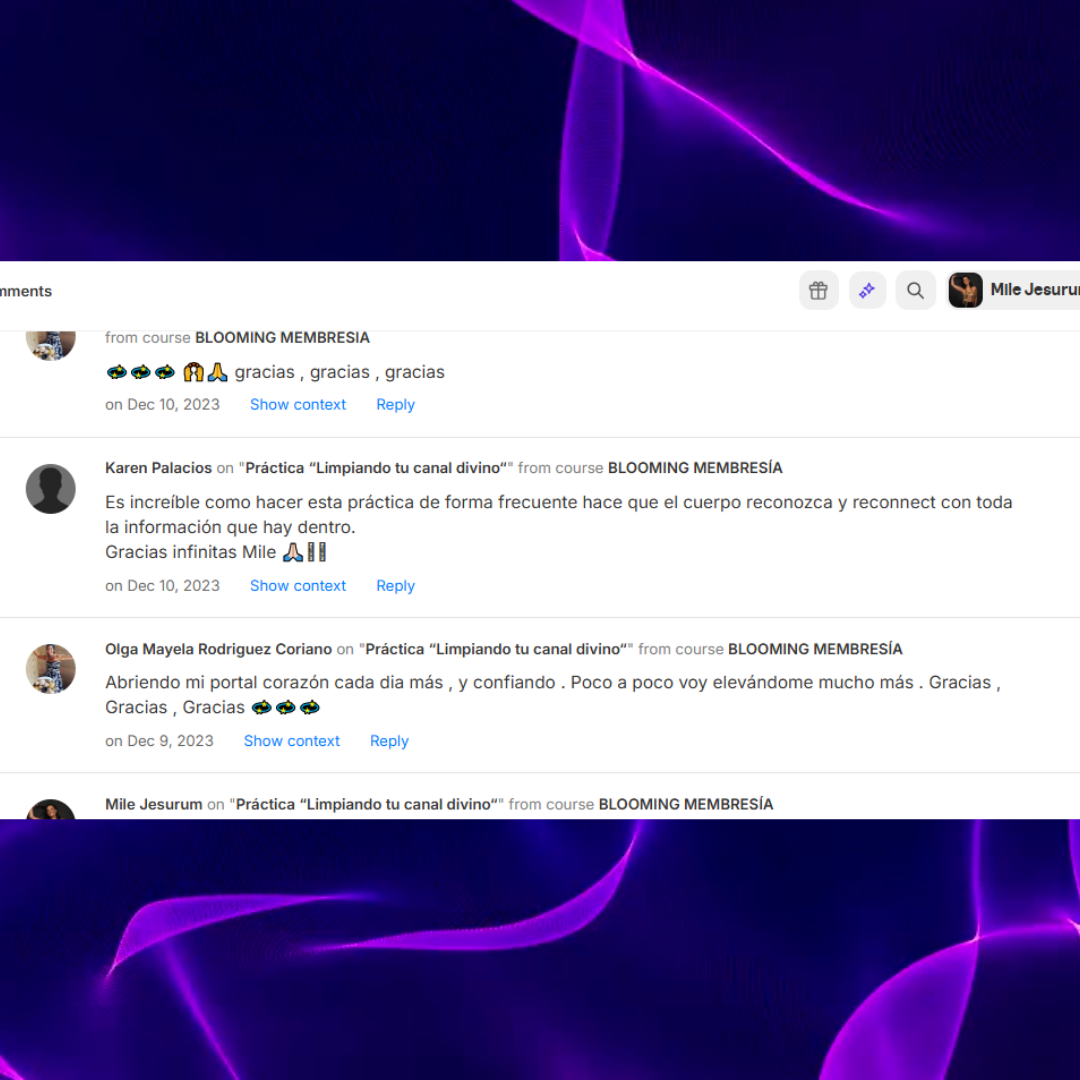Show context for Karen Palacios's comment

pyautogui.click(x=298, y=586)
